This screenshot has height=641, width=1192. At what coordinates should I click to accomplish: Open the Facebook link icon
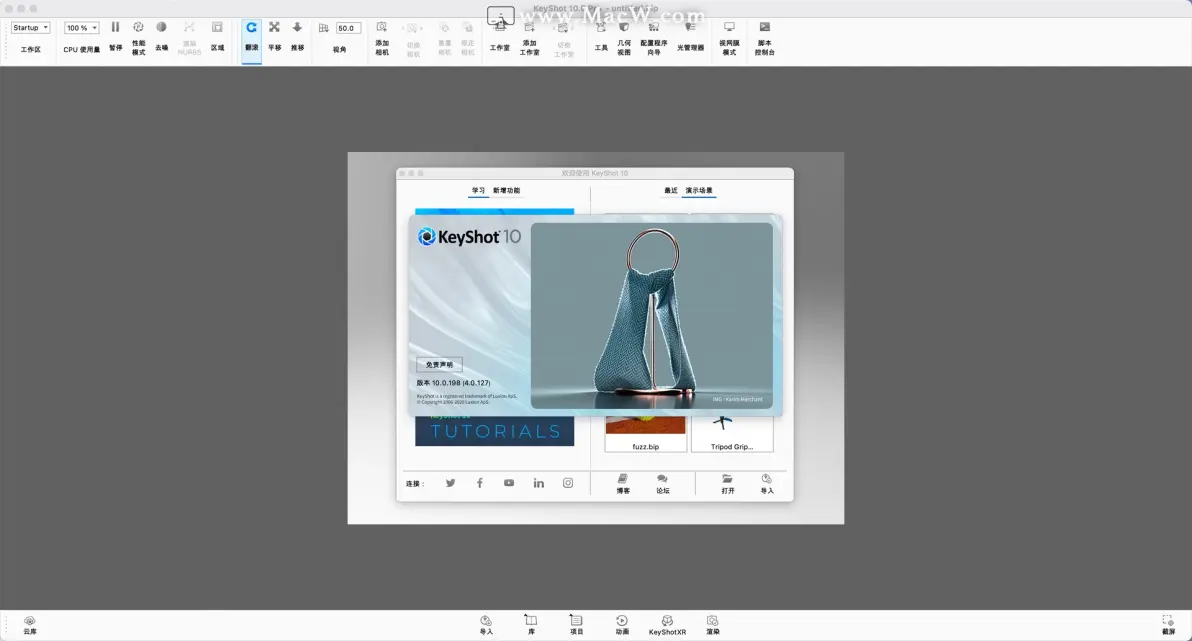[480, 483]
